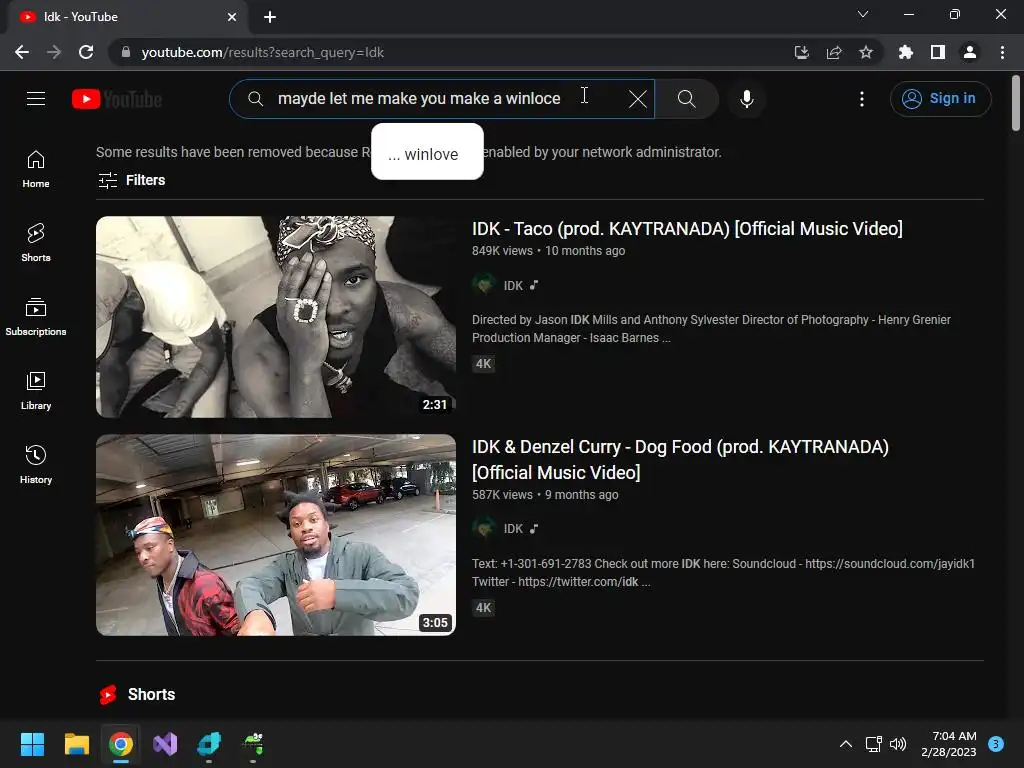The image size is (1024, 768).
Task: Open the Dog Food video thumbnail
Action: pos(276,535)
